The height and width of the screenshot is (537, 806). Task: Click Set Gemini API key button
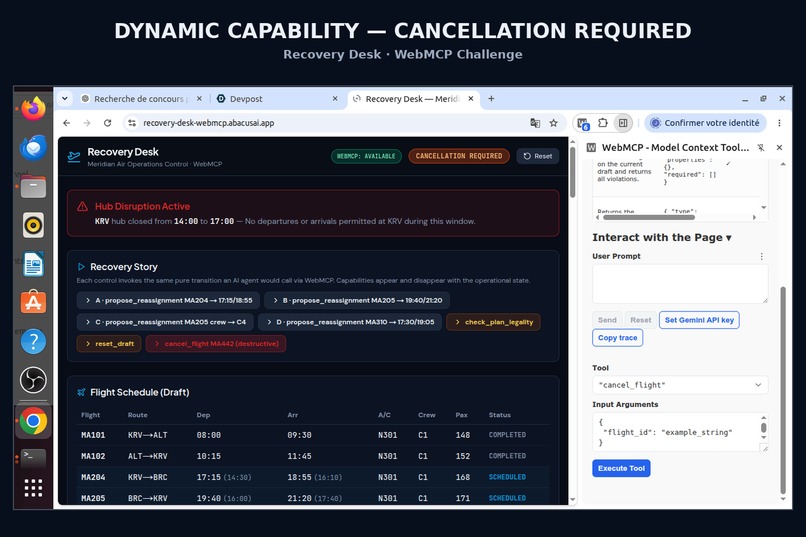pyautogui.click(x=699, y=320)
